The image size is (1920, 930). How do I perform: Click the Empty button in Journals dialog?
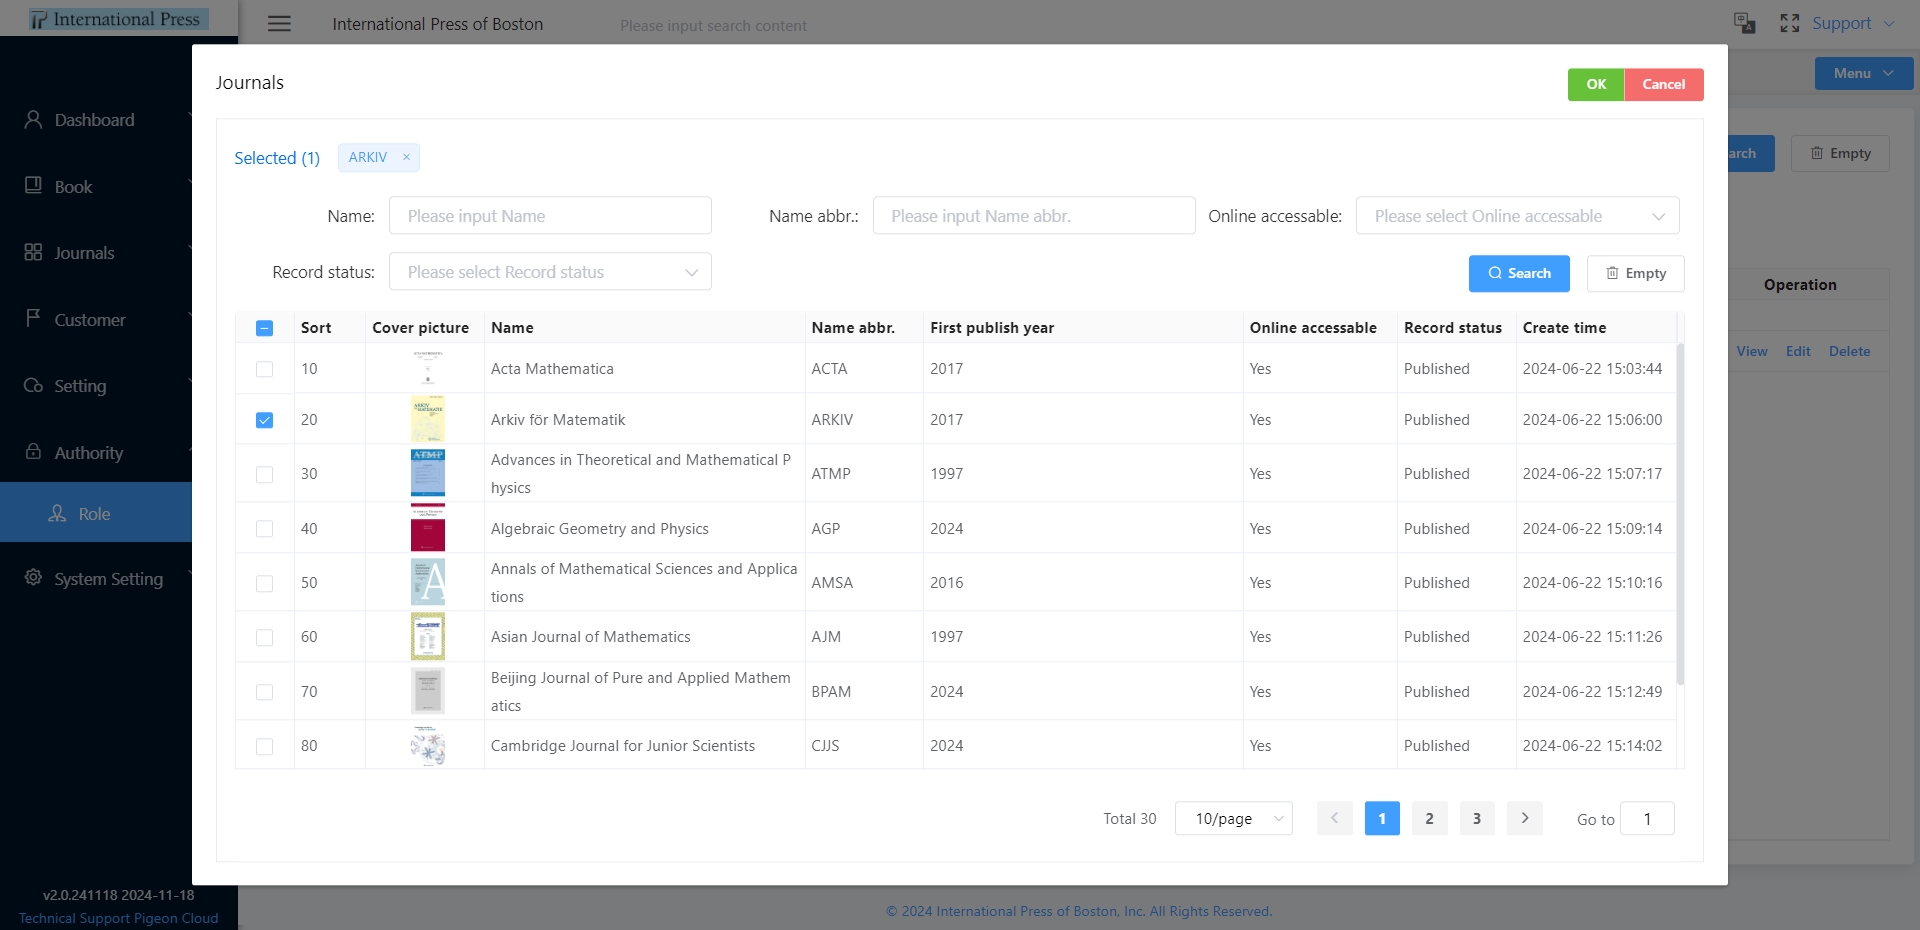[x=1635, y=273]
